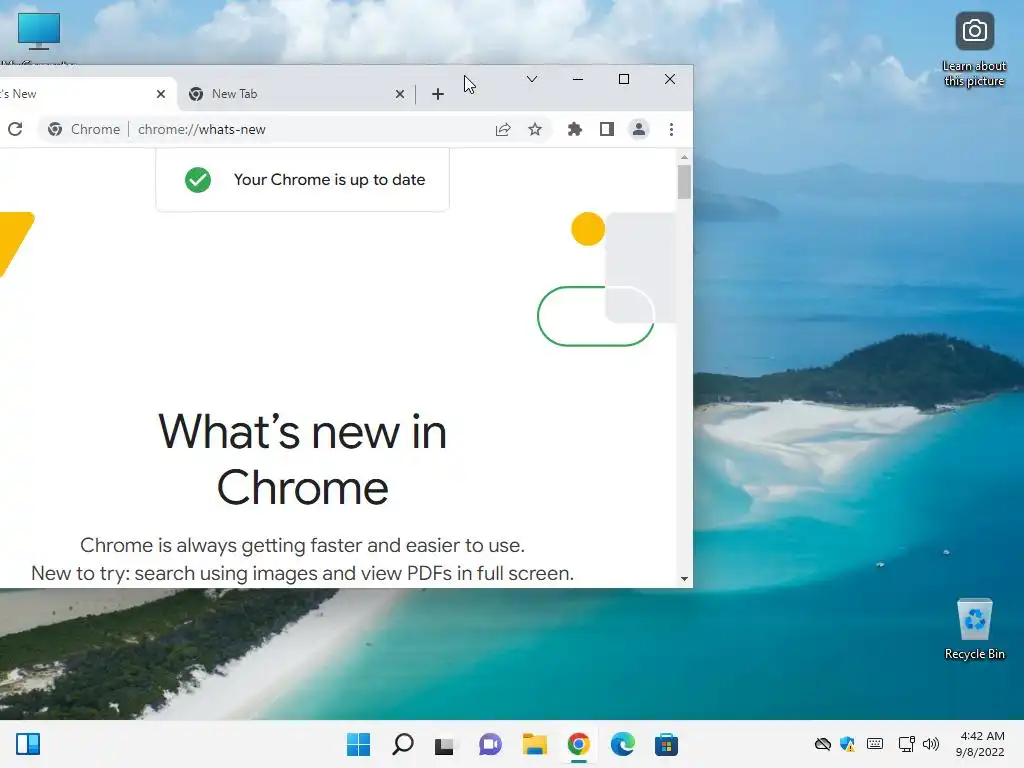The height and width of the screenshot is (768, 1024).
Task: Launch Microsoft Edge from taskbar
Action: 622,744
